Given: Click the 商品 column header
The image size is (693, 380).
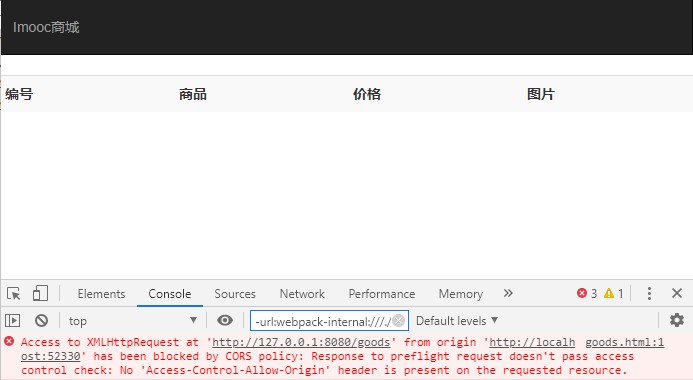Looking at the screenshot, I should point(193,94).
